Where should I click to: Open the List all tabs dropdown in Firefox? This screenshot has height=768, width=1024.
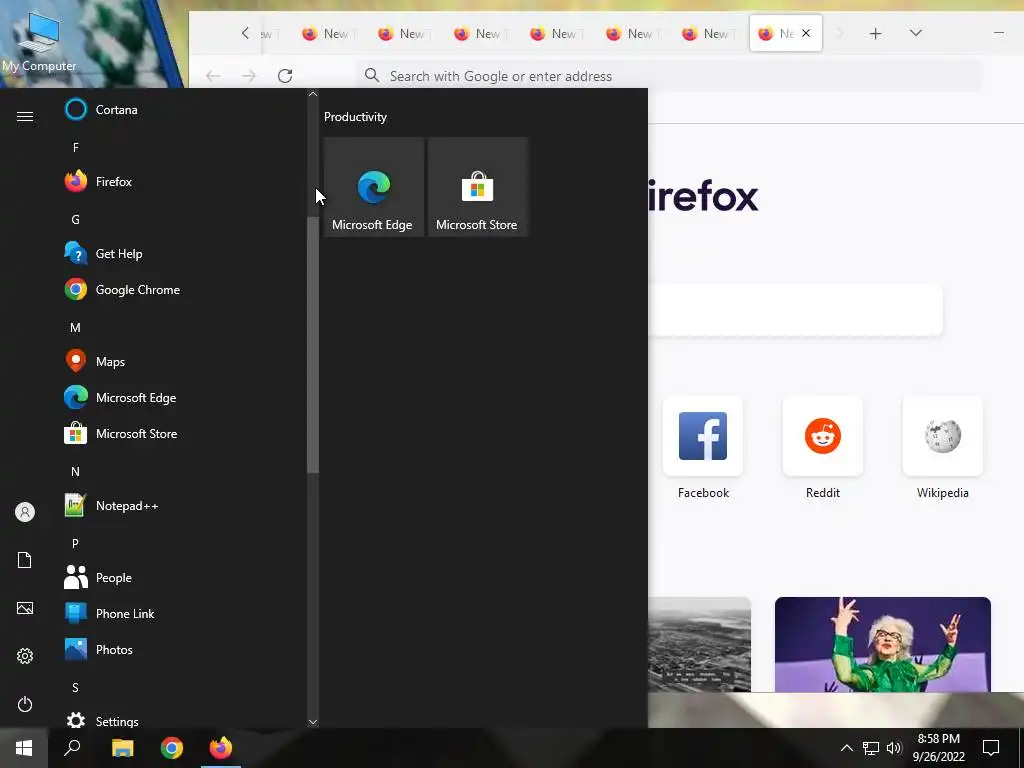click(x=916, y=33)
